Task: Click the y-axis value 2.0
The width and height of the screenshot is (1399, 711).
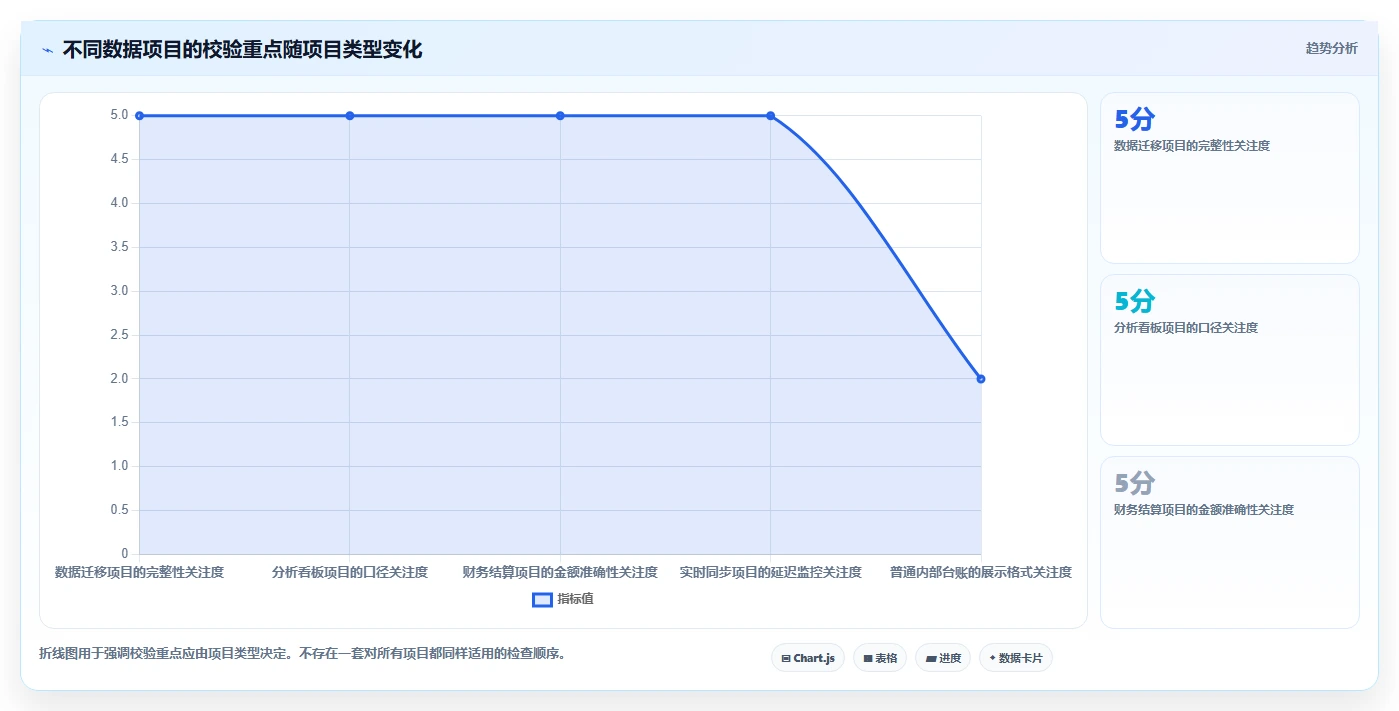Action: pos(120,378)
